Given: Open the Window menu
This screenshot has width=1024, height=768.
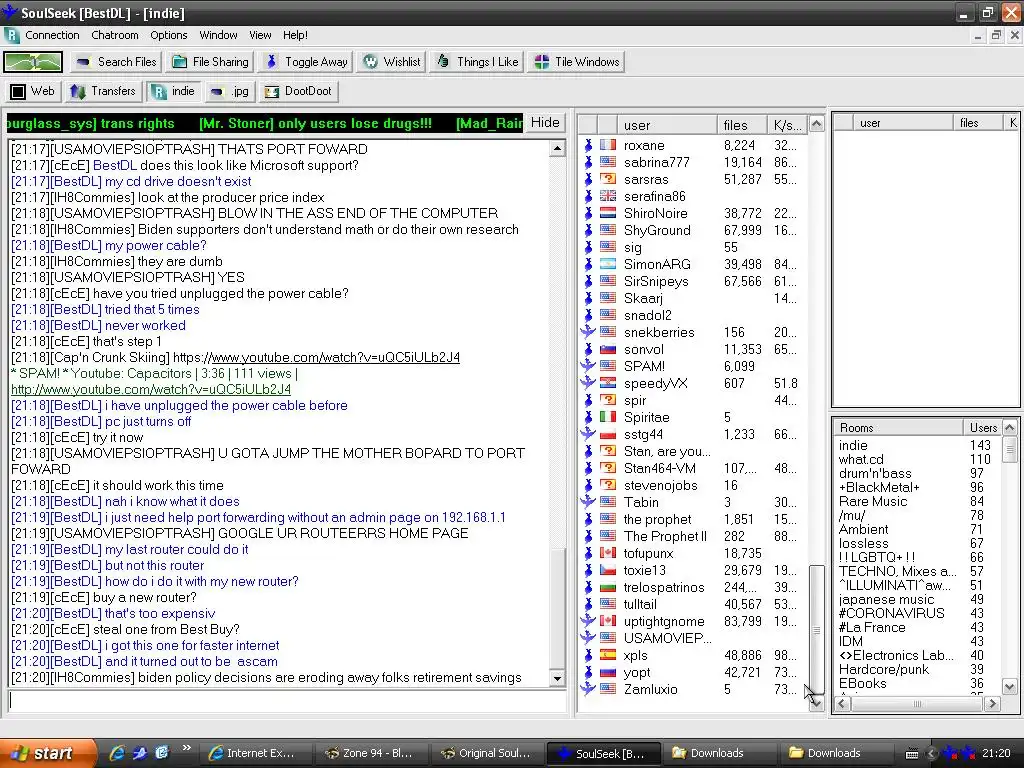Looking at the screenshot, I should click(218, 35).
